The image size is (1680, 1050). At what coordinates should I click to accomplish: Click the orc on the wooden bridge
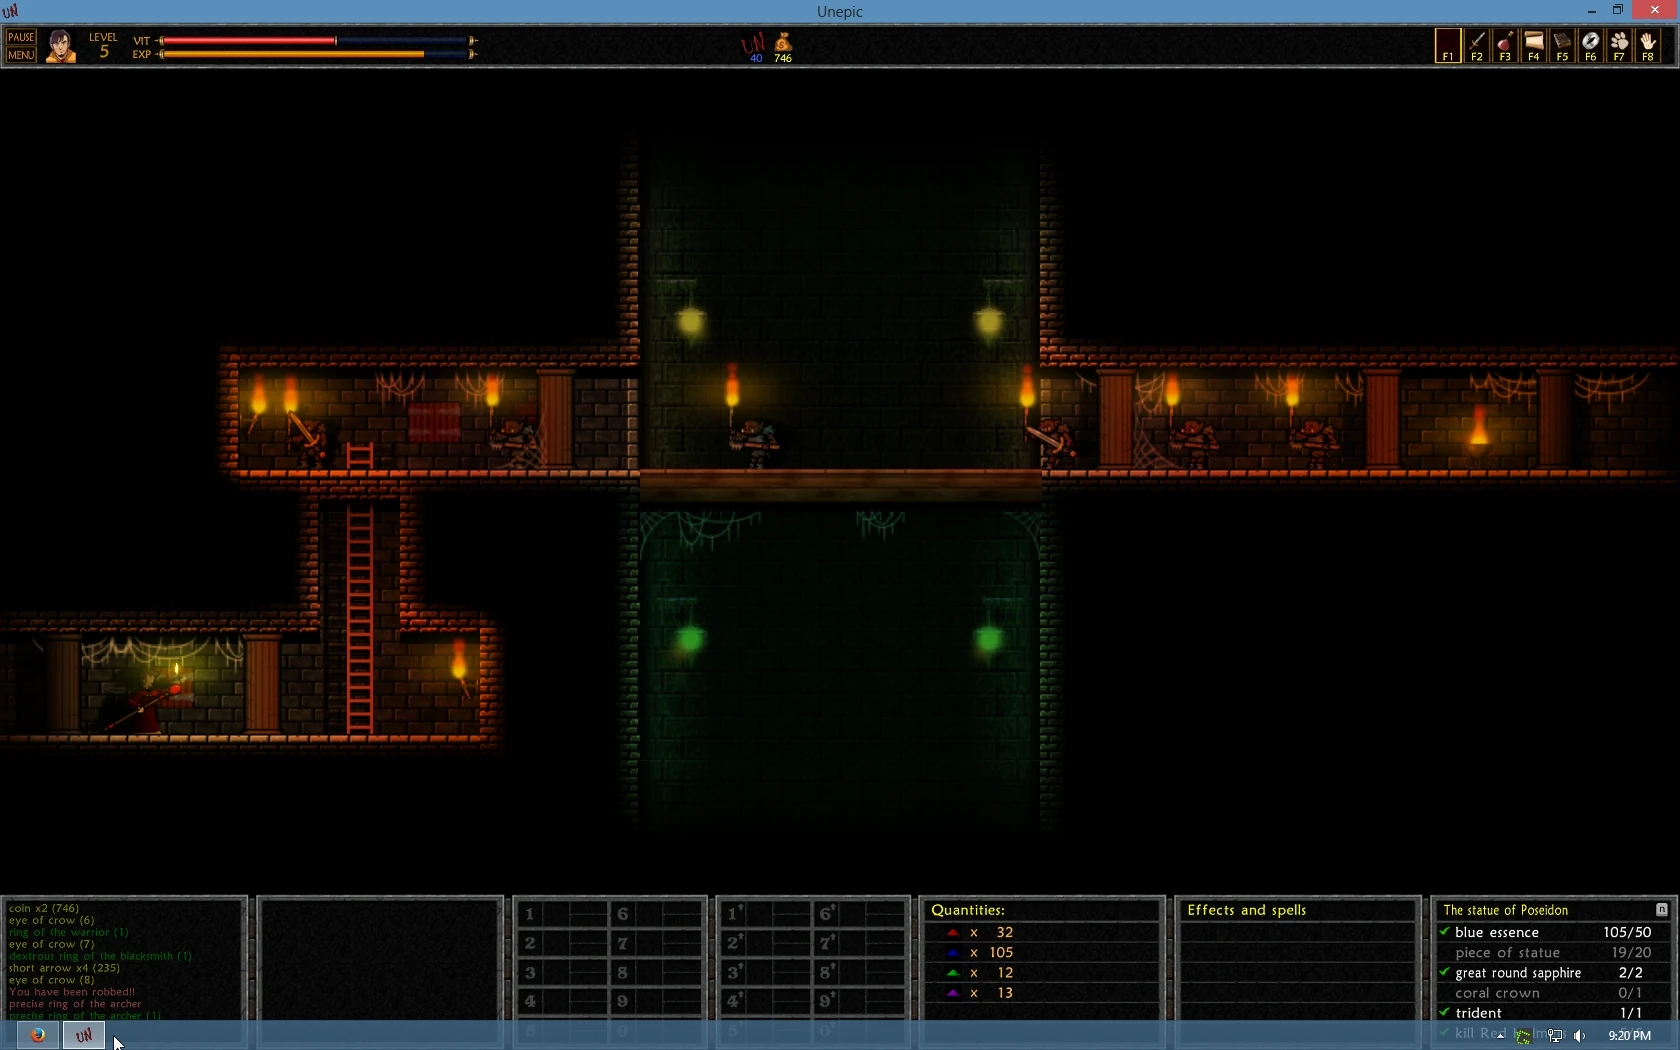754,443
